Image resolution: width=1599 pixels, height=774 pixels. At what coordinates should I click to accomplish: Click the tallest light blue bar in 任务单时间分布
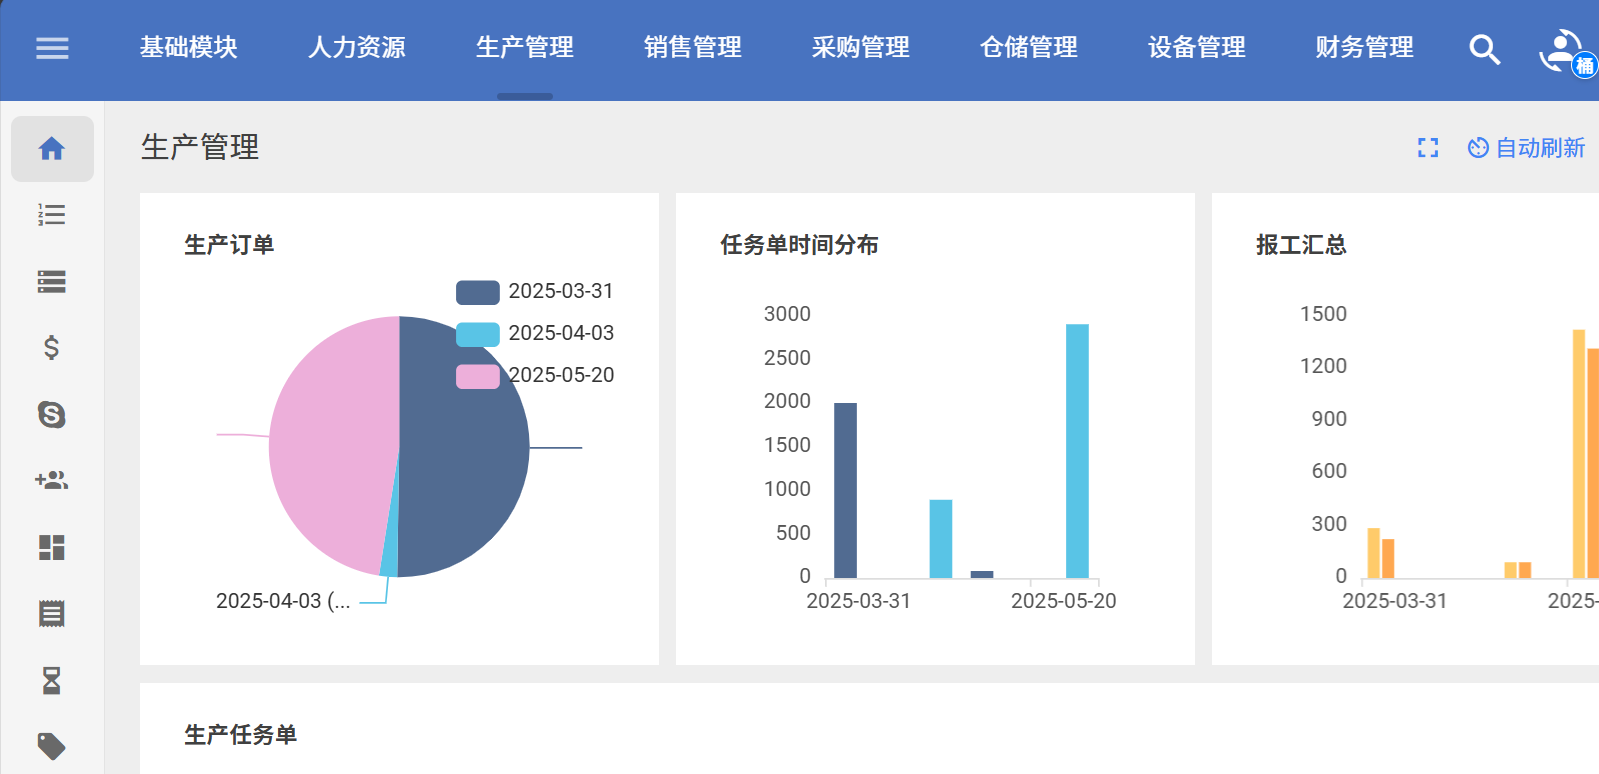point(1077,451)
